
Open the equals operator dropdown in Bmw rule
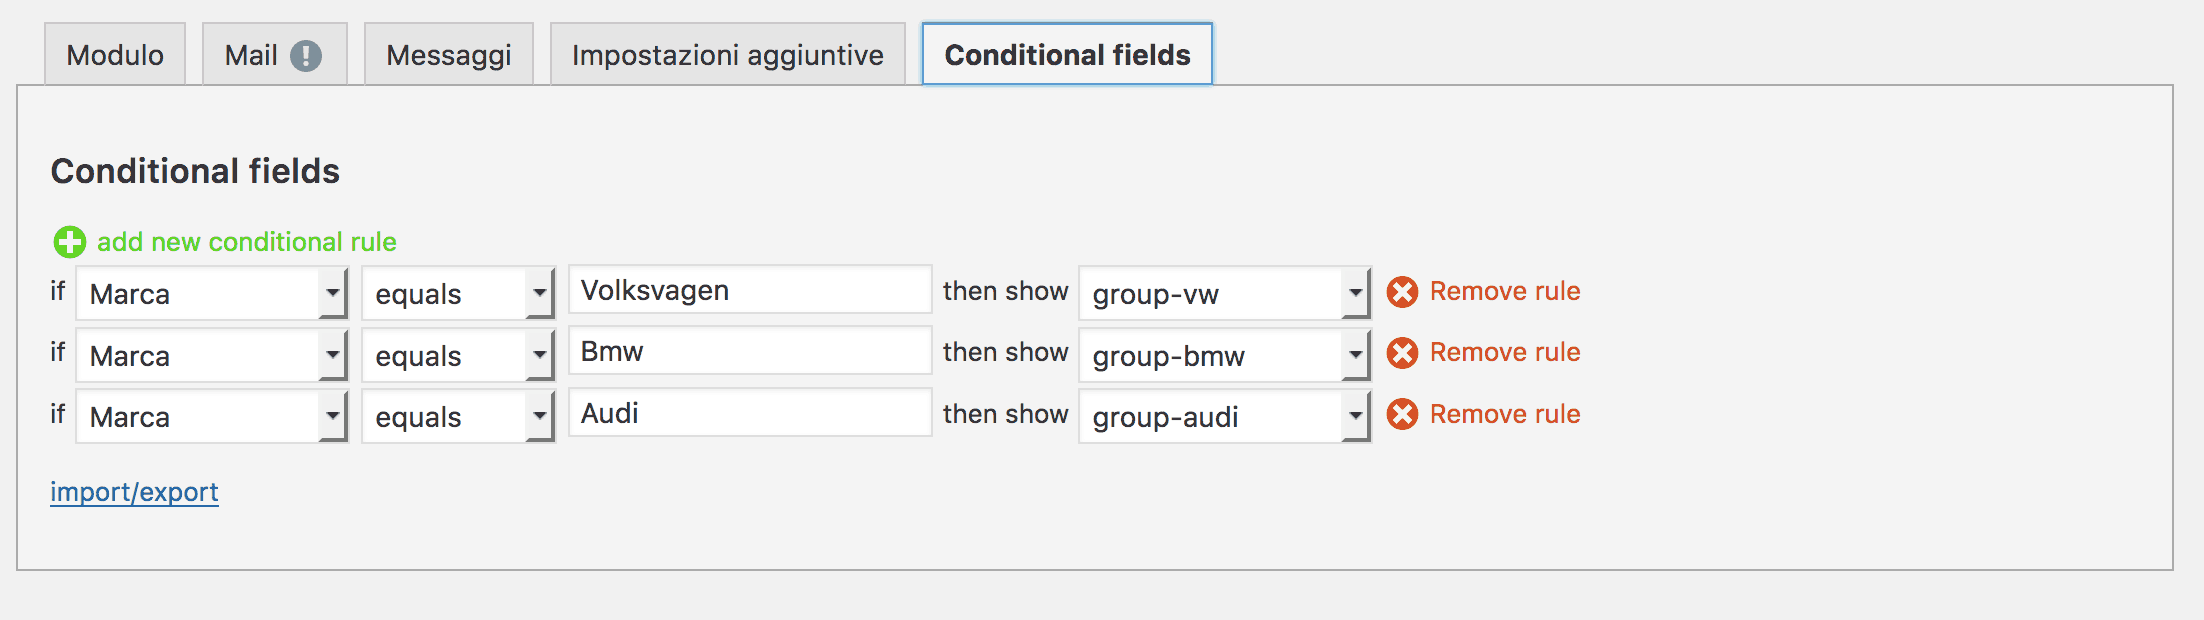458,355
